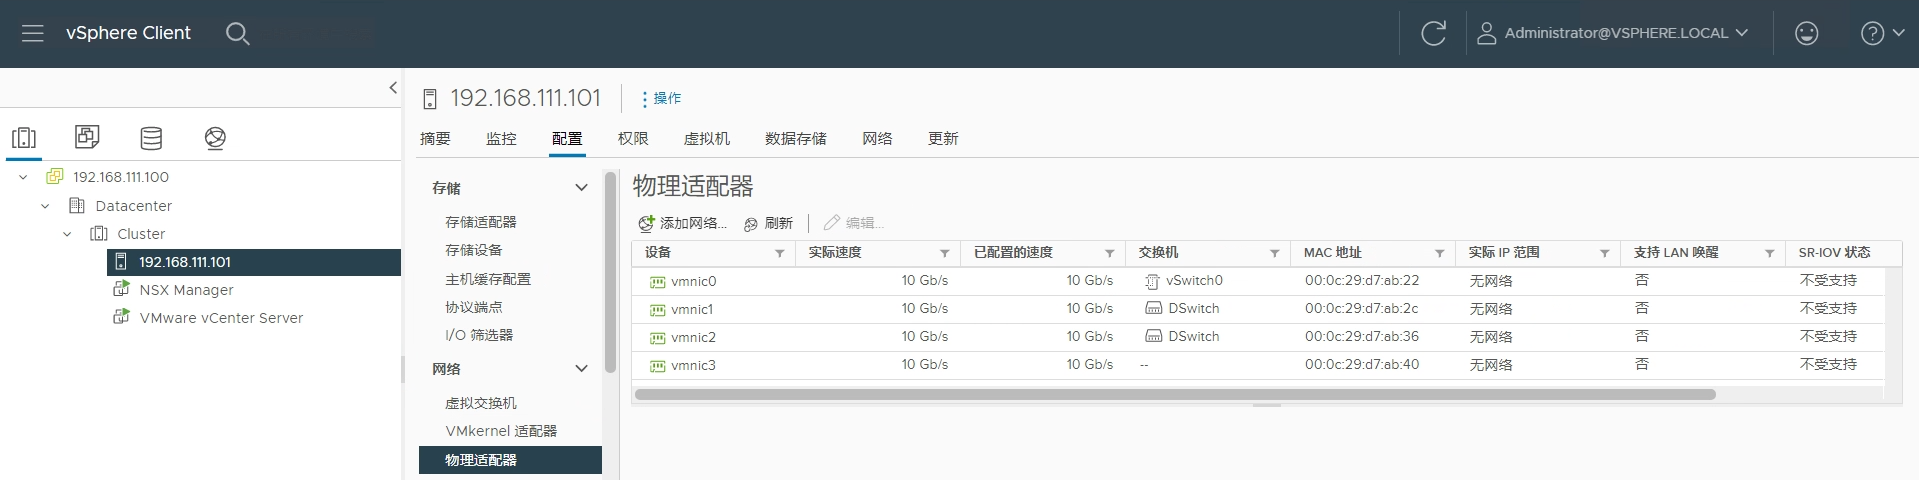The image size is (1919, 480).
Task: Open VMkernel 适配器 settings
Action: click(501, 431)
